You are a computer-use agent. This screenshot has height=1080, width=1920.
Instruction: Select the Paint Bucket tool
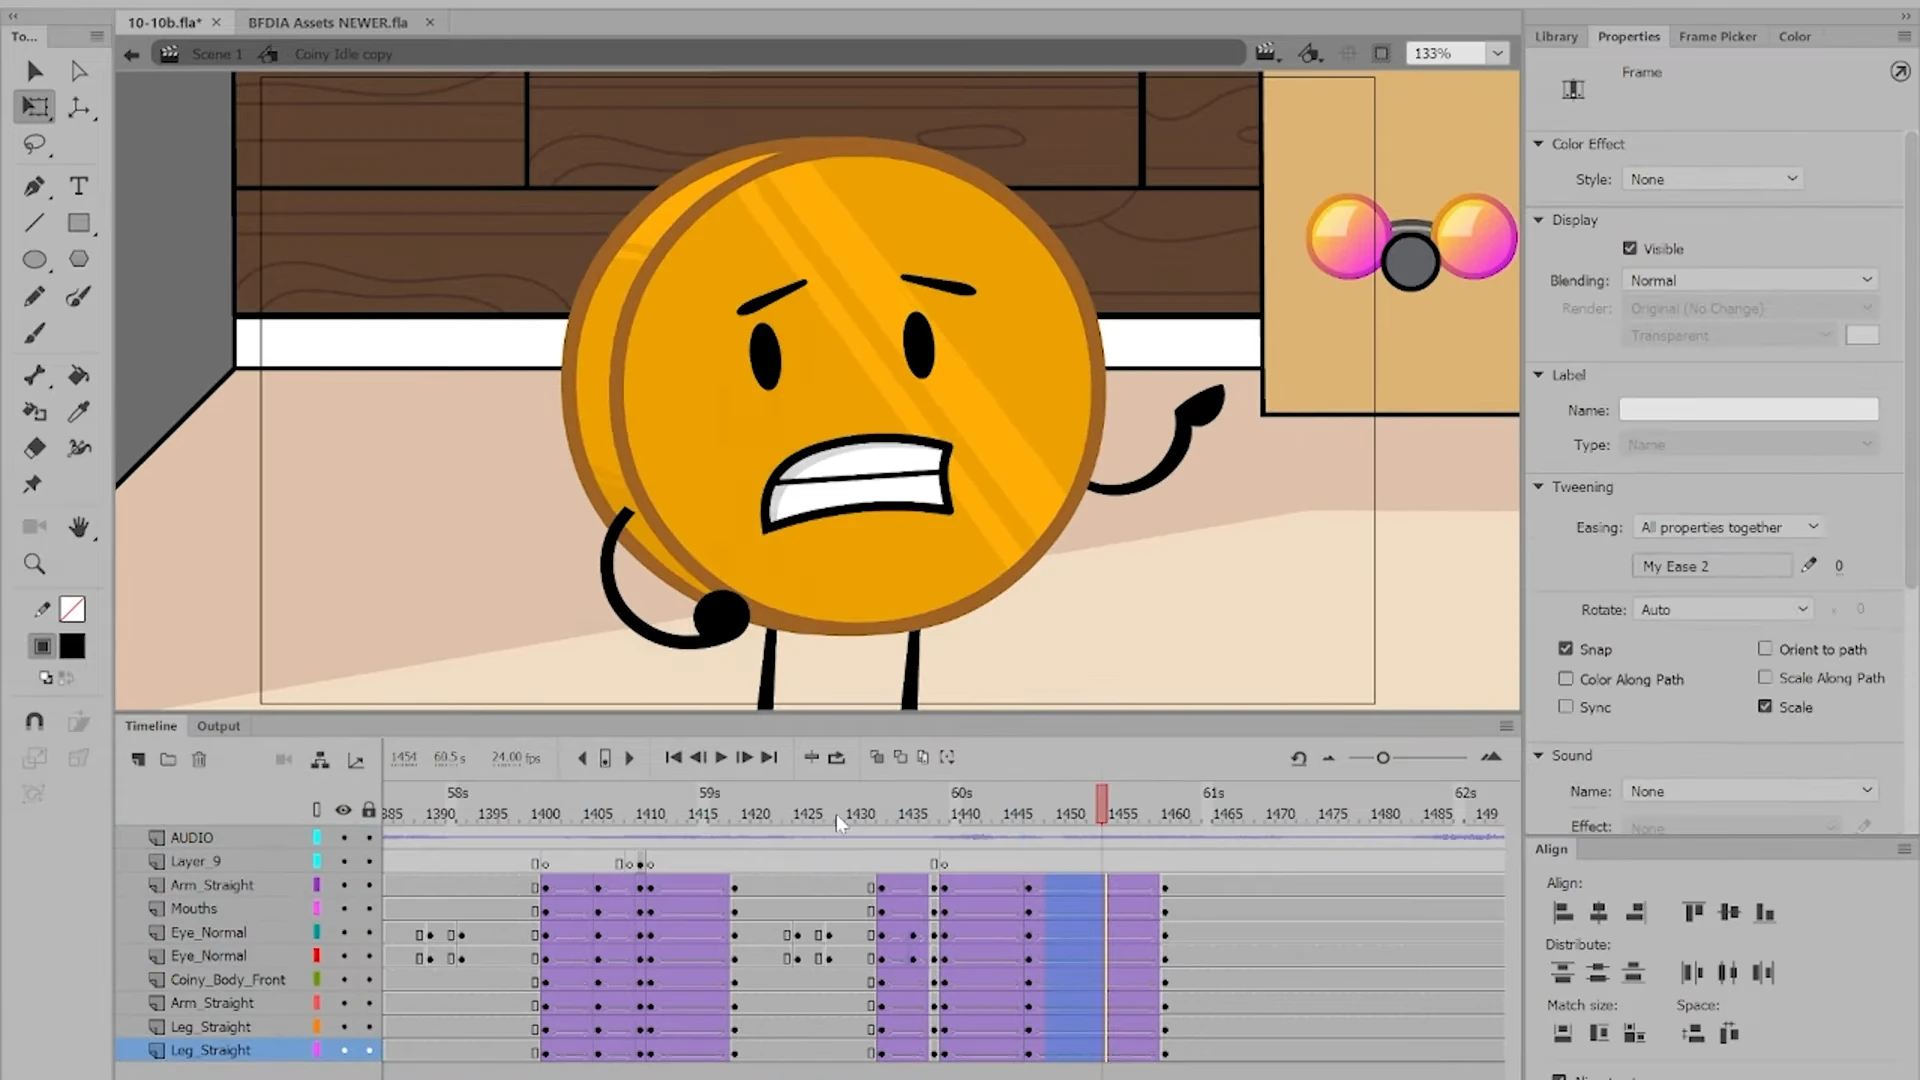78,375
